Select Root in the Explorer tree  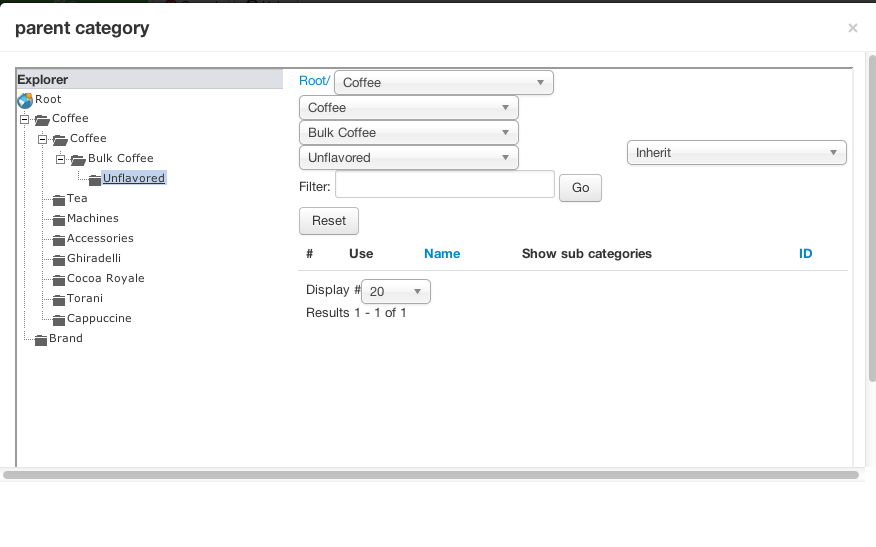48,99
